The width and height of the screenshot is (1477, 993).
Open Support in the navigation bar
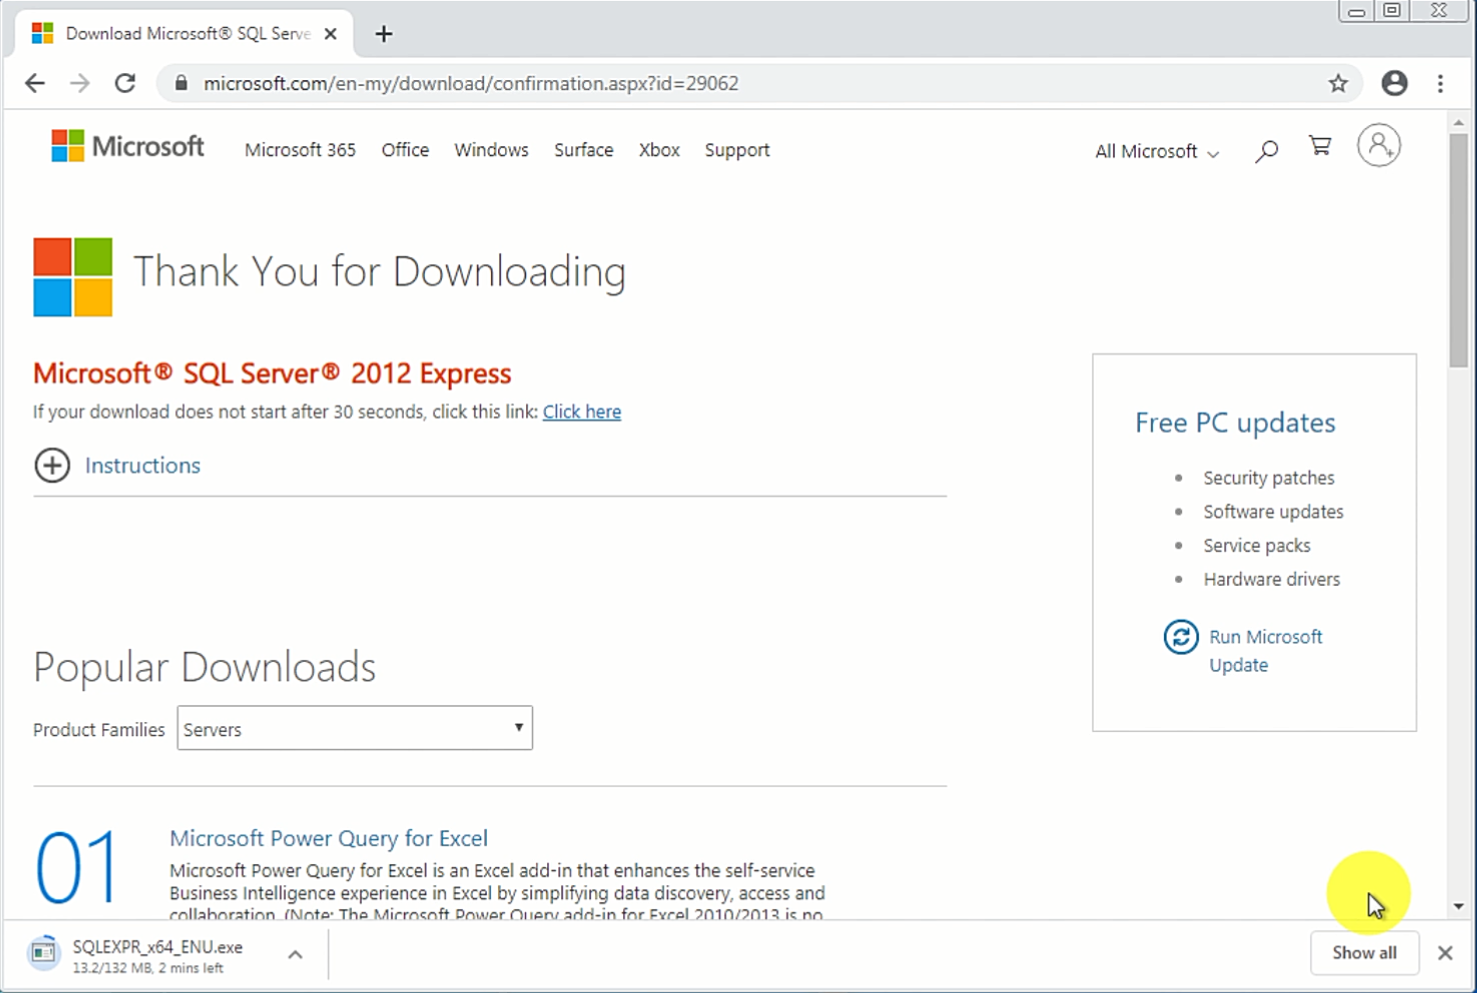click(737, 150)
